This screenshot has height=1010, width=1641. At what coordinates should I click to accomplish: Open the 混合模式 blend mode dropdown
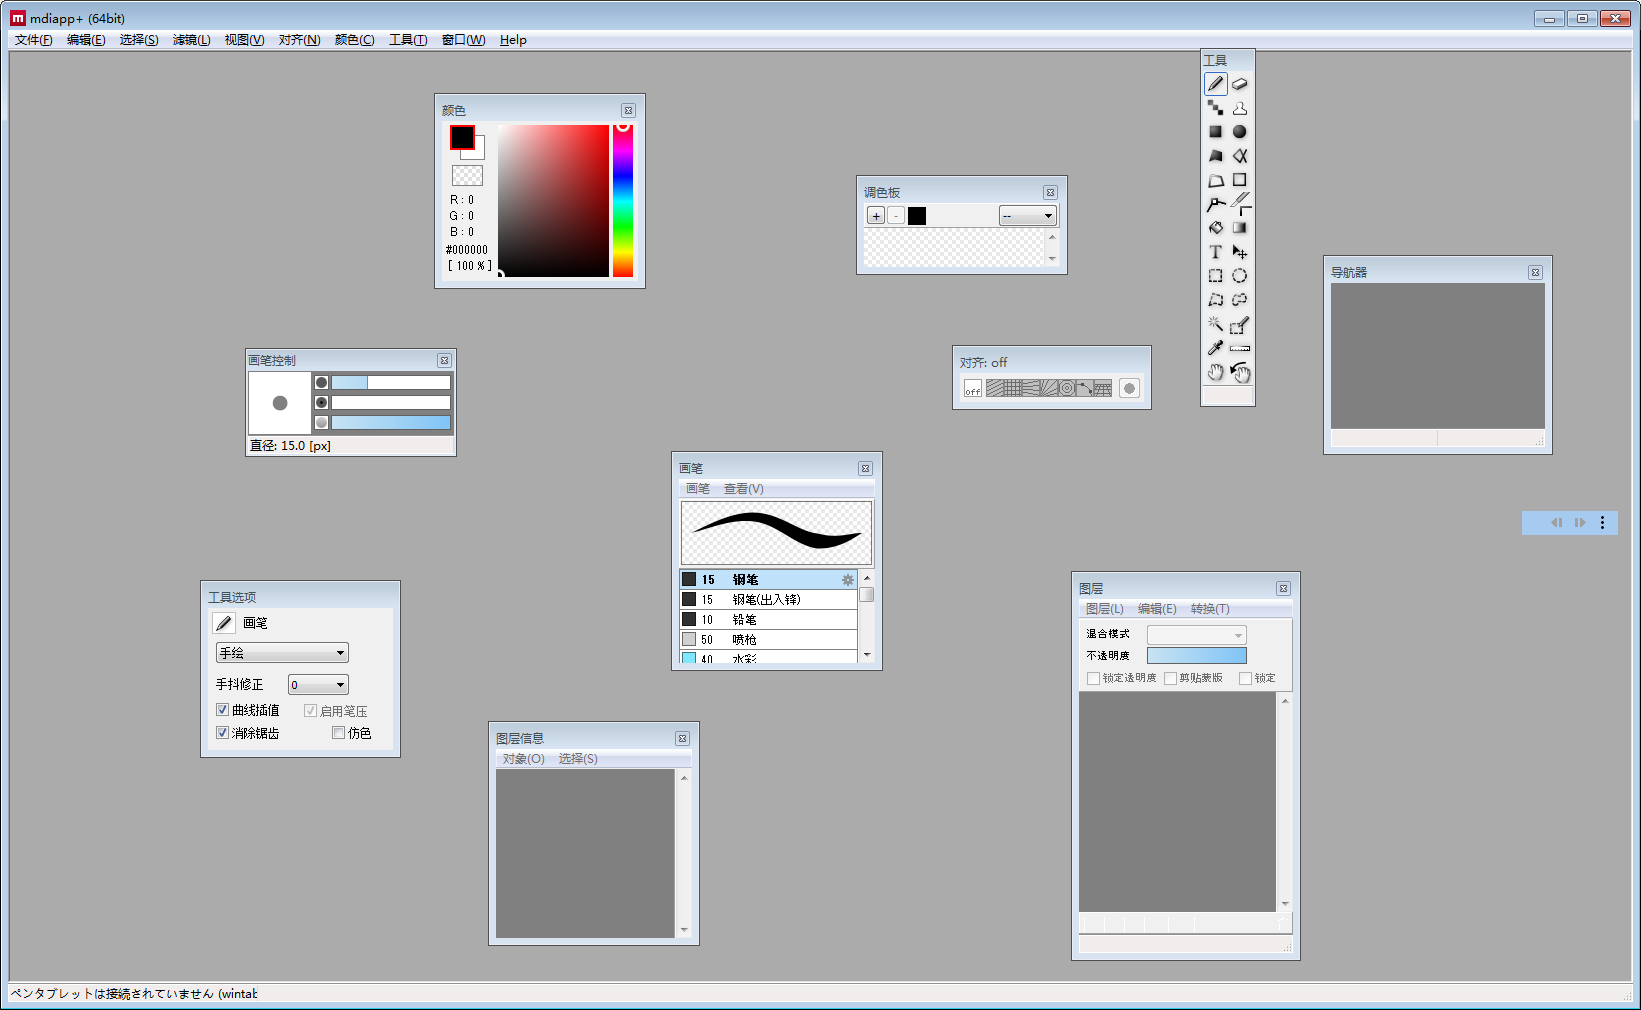tap(1196, 635)
